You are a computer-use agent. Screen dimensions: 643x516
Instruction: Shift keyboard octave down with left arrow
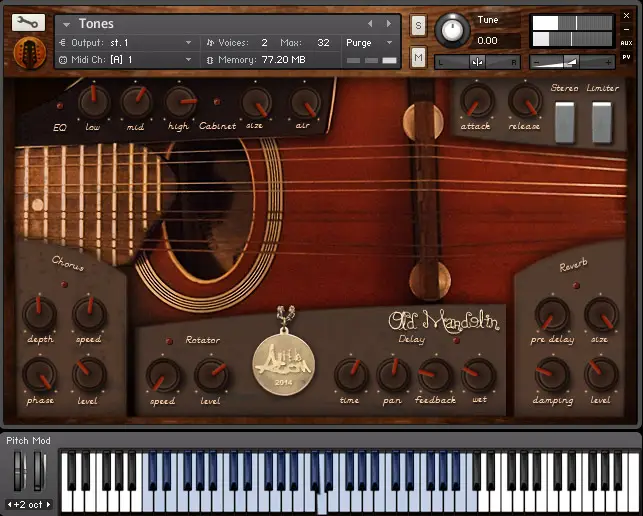click(9, 505)
